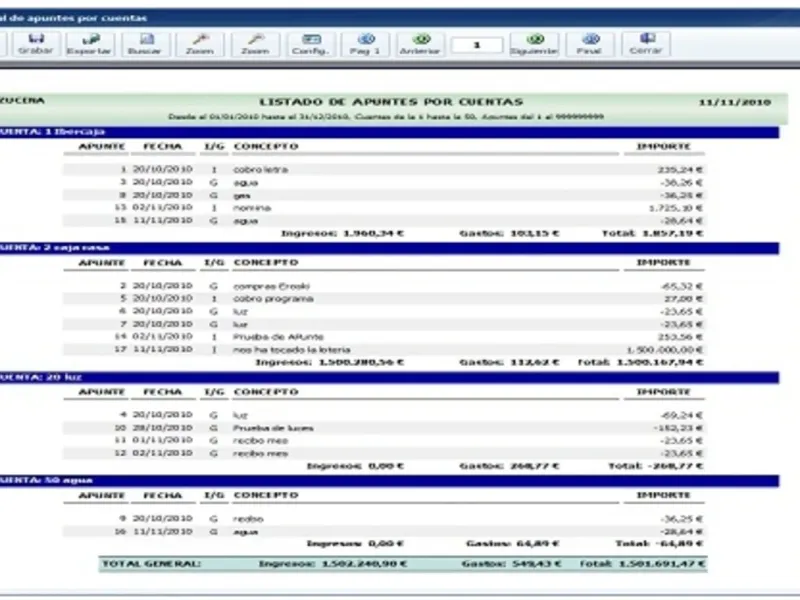Click the CONCEPTO column header under caja casa
Viewport: 800px width, 600px height.
266,263
